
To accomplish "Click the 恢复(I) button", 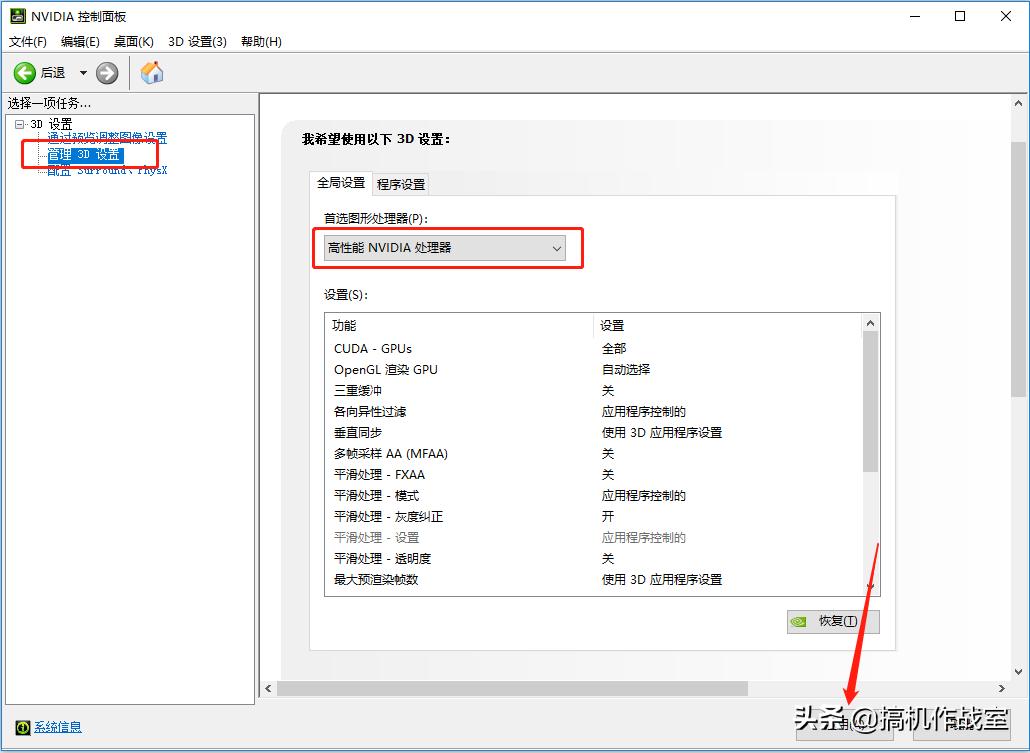I will tap(833, 622).
